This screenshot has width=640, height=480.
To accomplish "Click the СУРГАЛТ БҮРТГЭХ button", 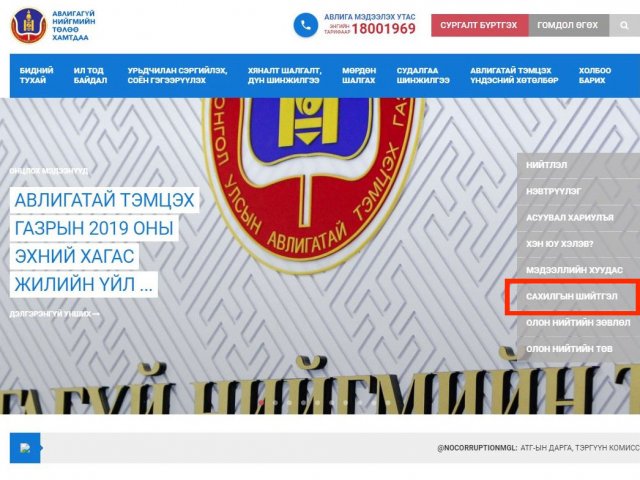I will pyautogui.click(x=479, y=25).
